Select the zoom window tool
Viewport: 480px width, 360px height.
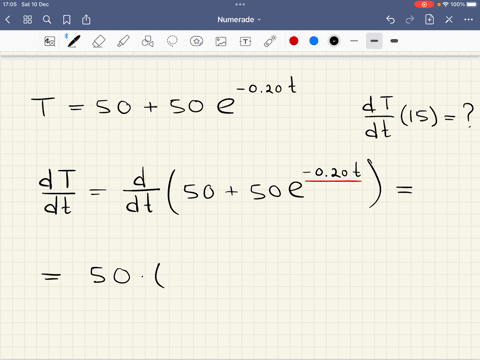click(50, 41)
